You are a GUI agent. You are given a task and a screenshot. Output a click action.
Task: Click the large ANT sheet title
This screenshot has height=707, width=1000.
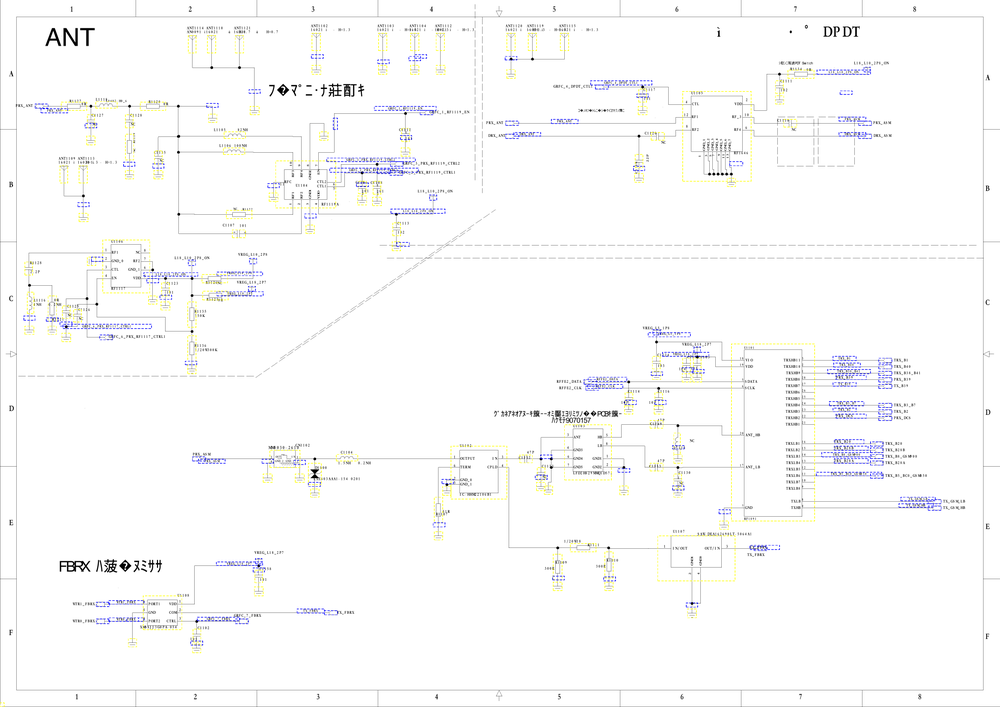(70, 38)
